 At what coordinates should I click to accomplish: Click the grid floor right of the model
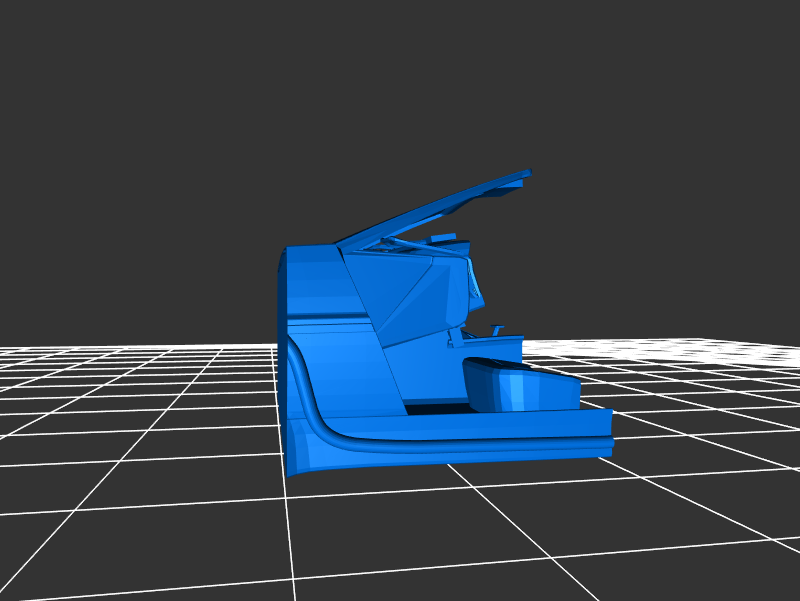(x=700, y=420)
